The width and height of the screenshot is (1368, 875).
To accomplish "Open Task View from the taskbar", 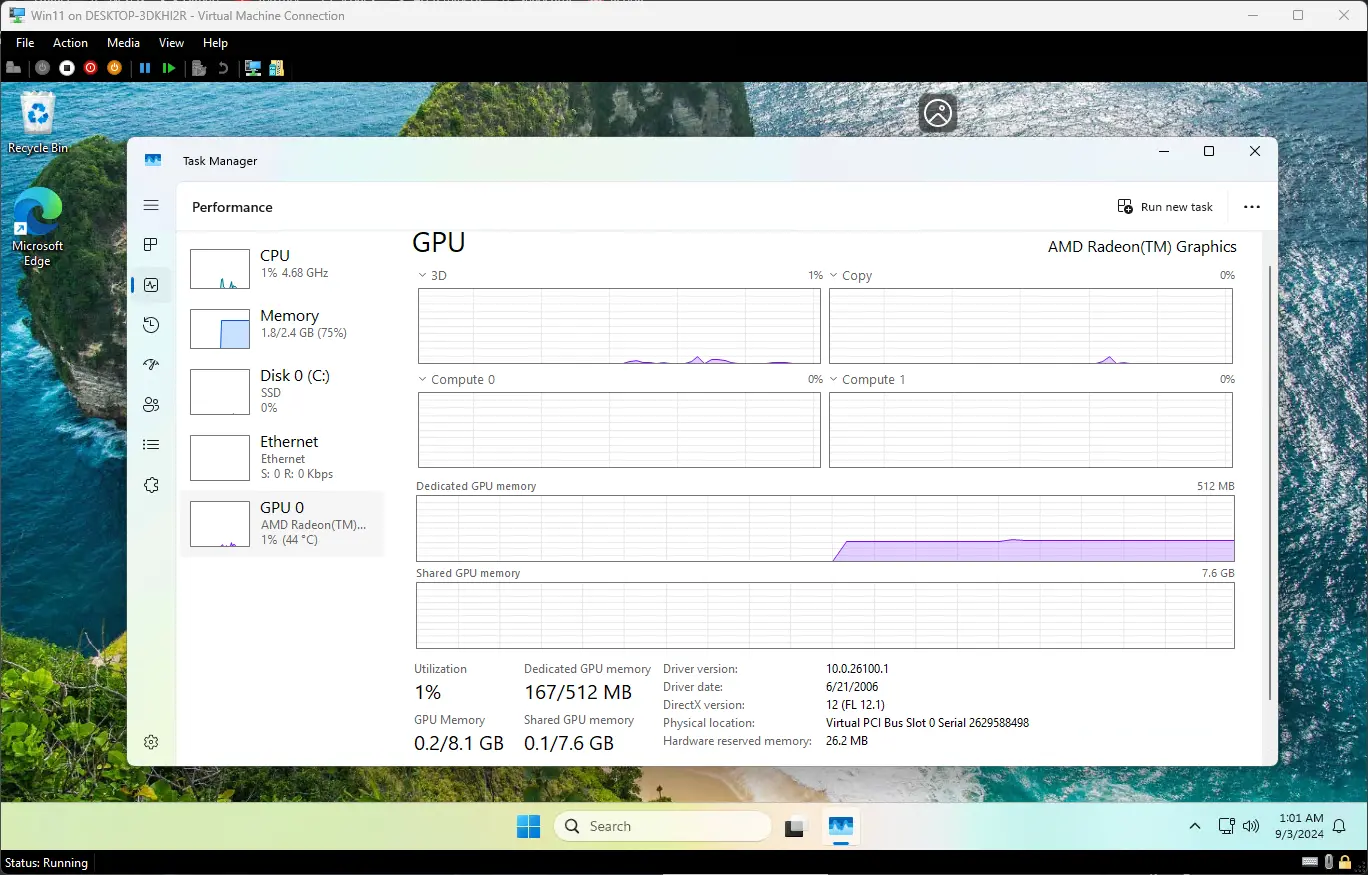I will click(x=795, y=827).
